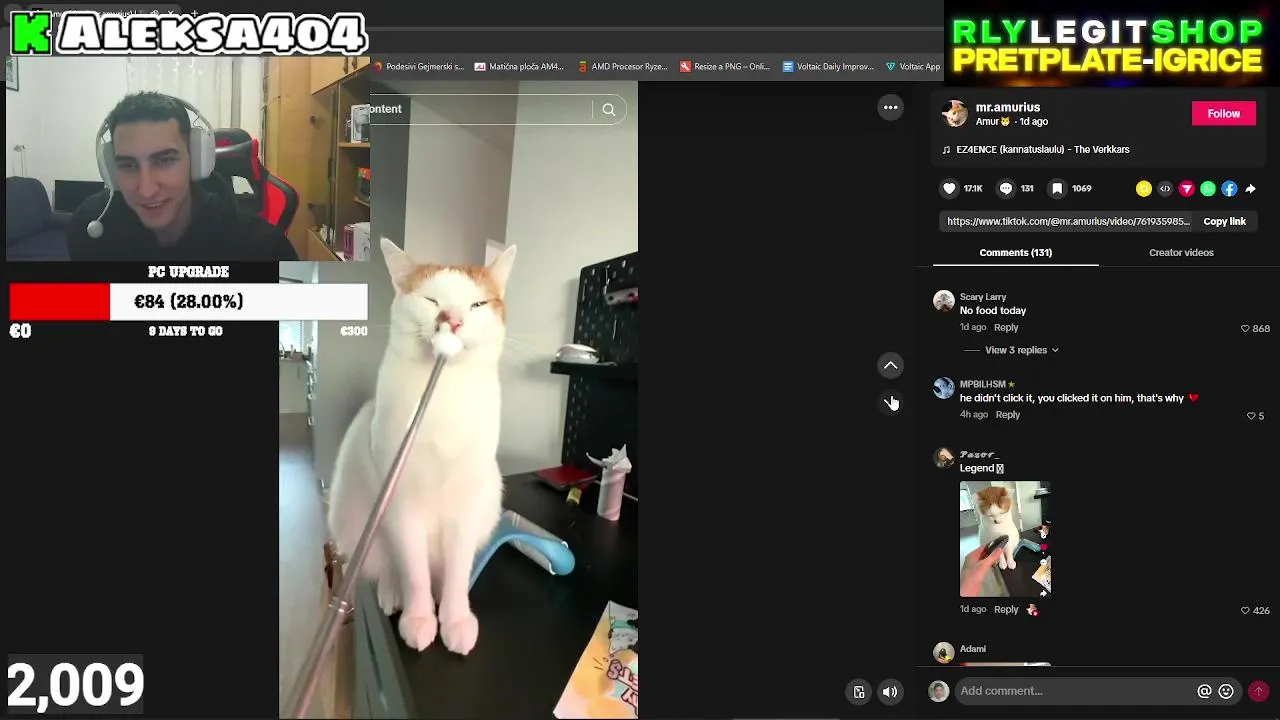Screen dimensions: 1280x720
Task: Click MPBILHSM's avatar
Action: pyautogui.click(x=943, y=389)
